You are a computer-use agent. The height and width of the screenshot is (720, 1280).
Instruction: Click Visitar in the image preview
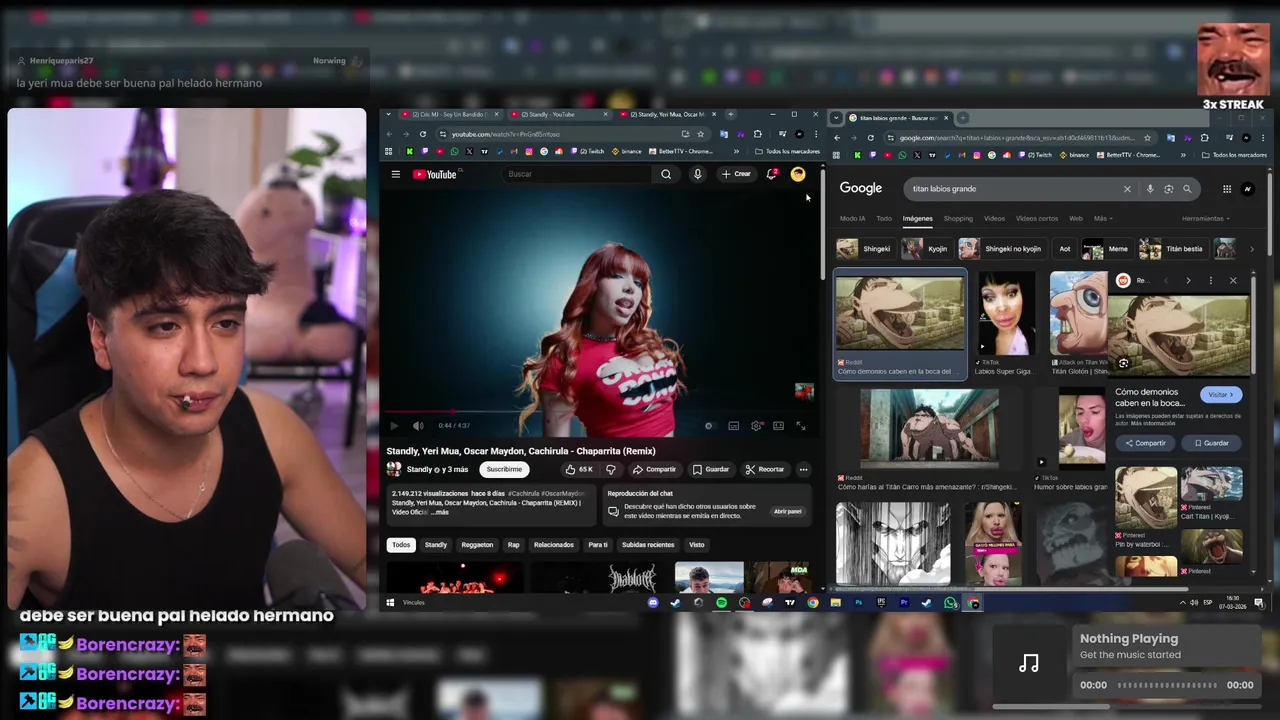tap(1221, 395)
